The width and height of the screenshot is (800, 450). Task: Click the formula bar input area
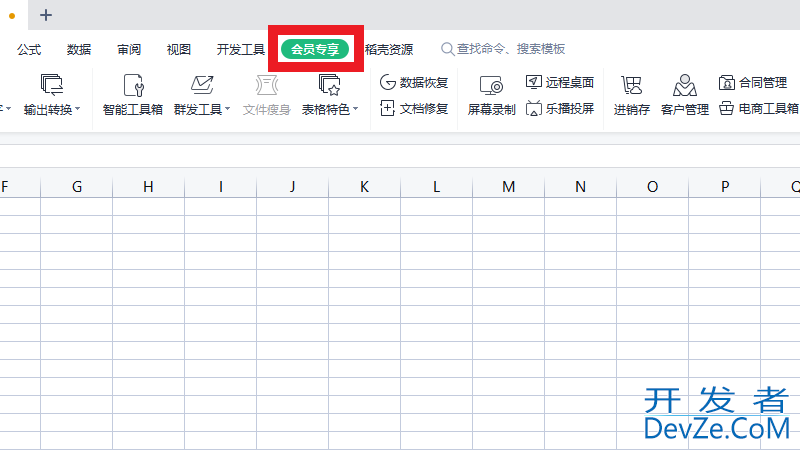pyautogui.click(x=400, y=156)
